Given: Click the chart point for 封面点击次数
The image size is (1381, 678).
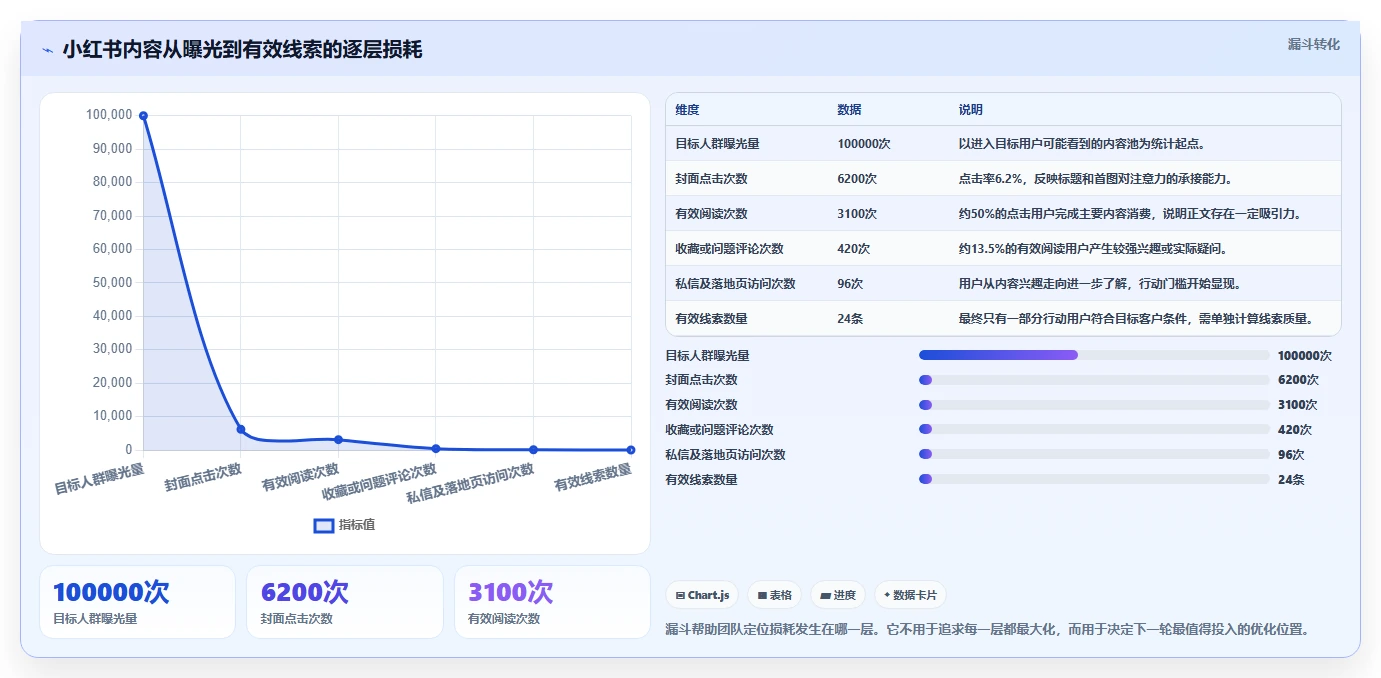Looking at the screenshot, I should point(241,429).
